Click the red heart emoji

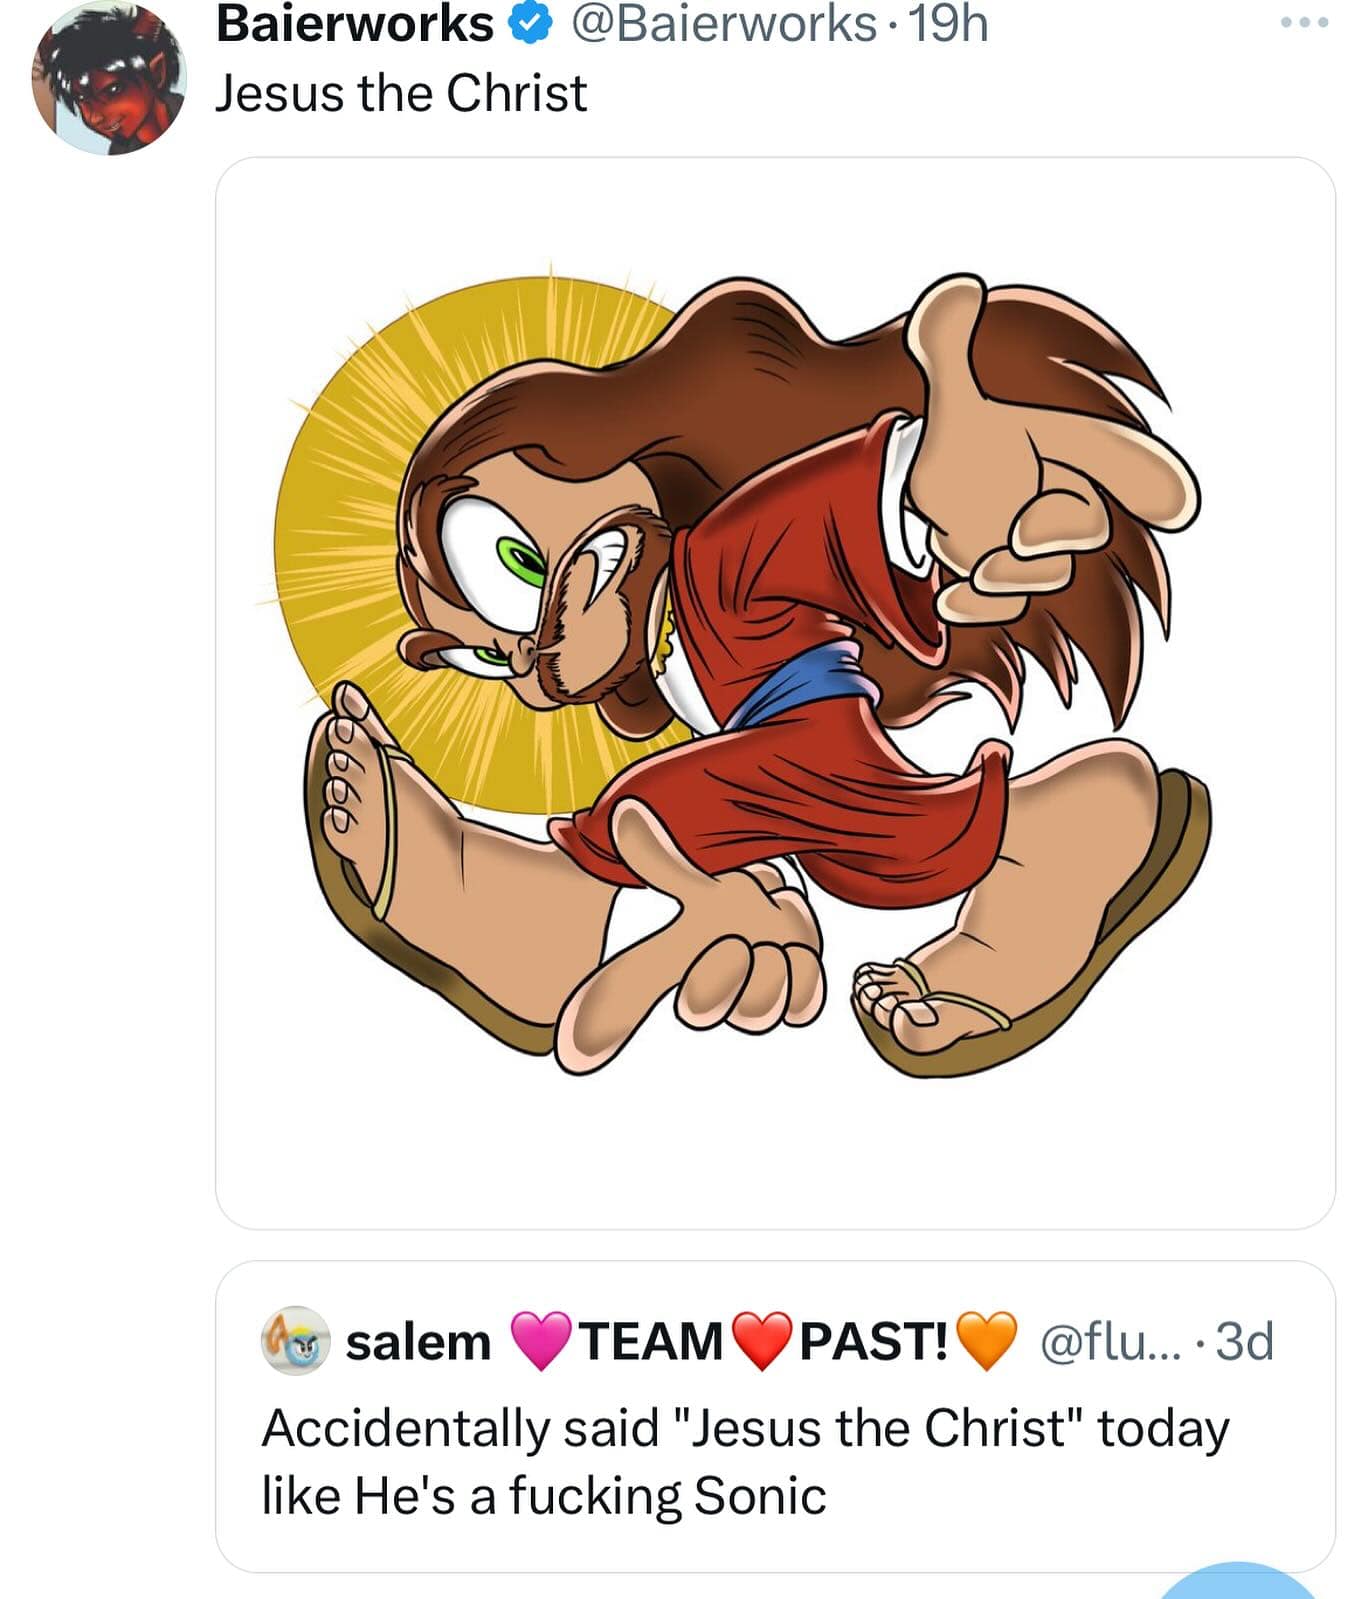click(x=762, y=1341)
